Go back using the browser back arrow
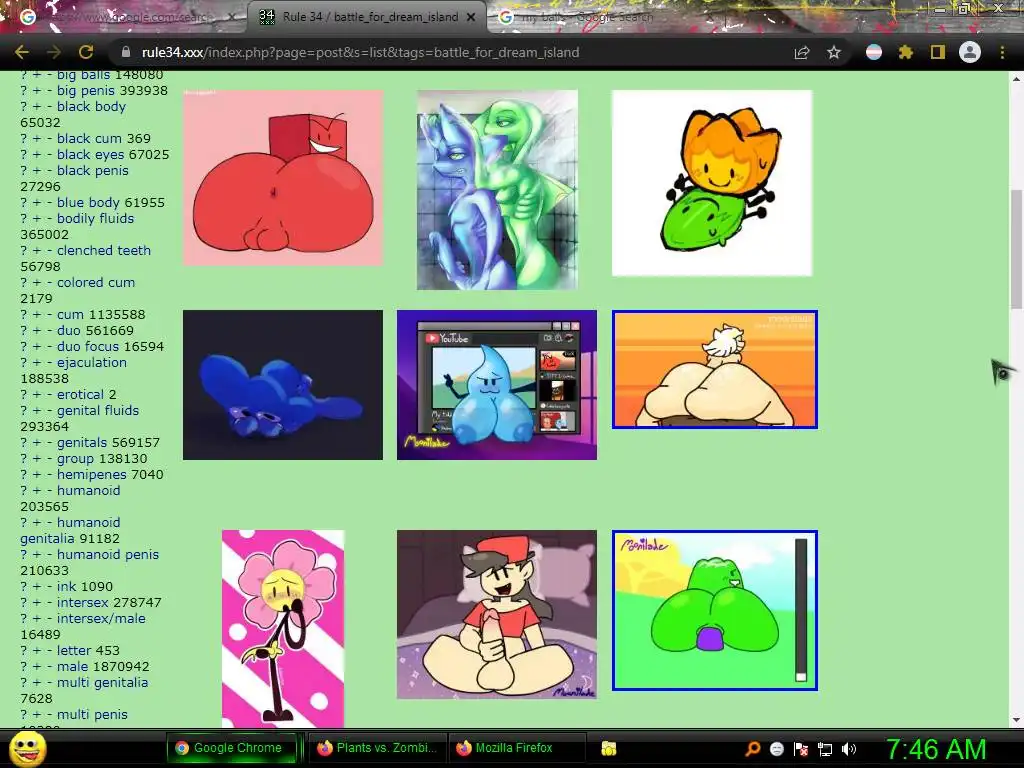This screenshot has height=768, width=1024. pyautogui.click(x=22, y=52)
